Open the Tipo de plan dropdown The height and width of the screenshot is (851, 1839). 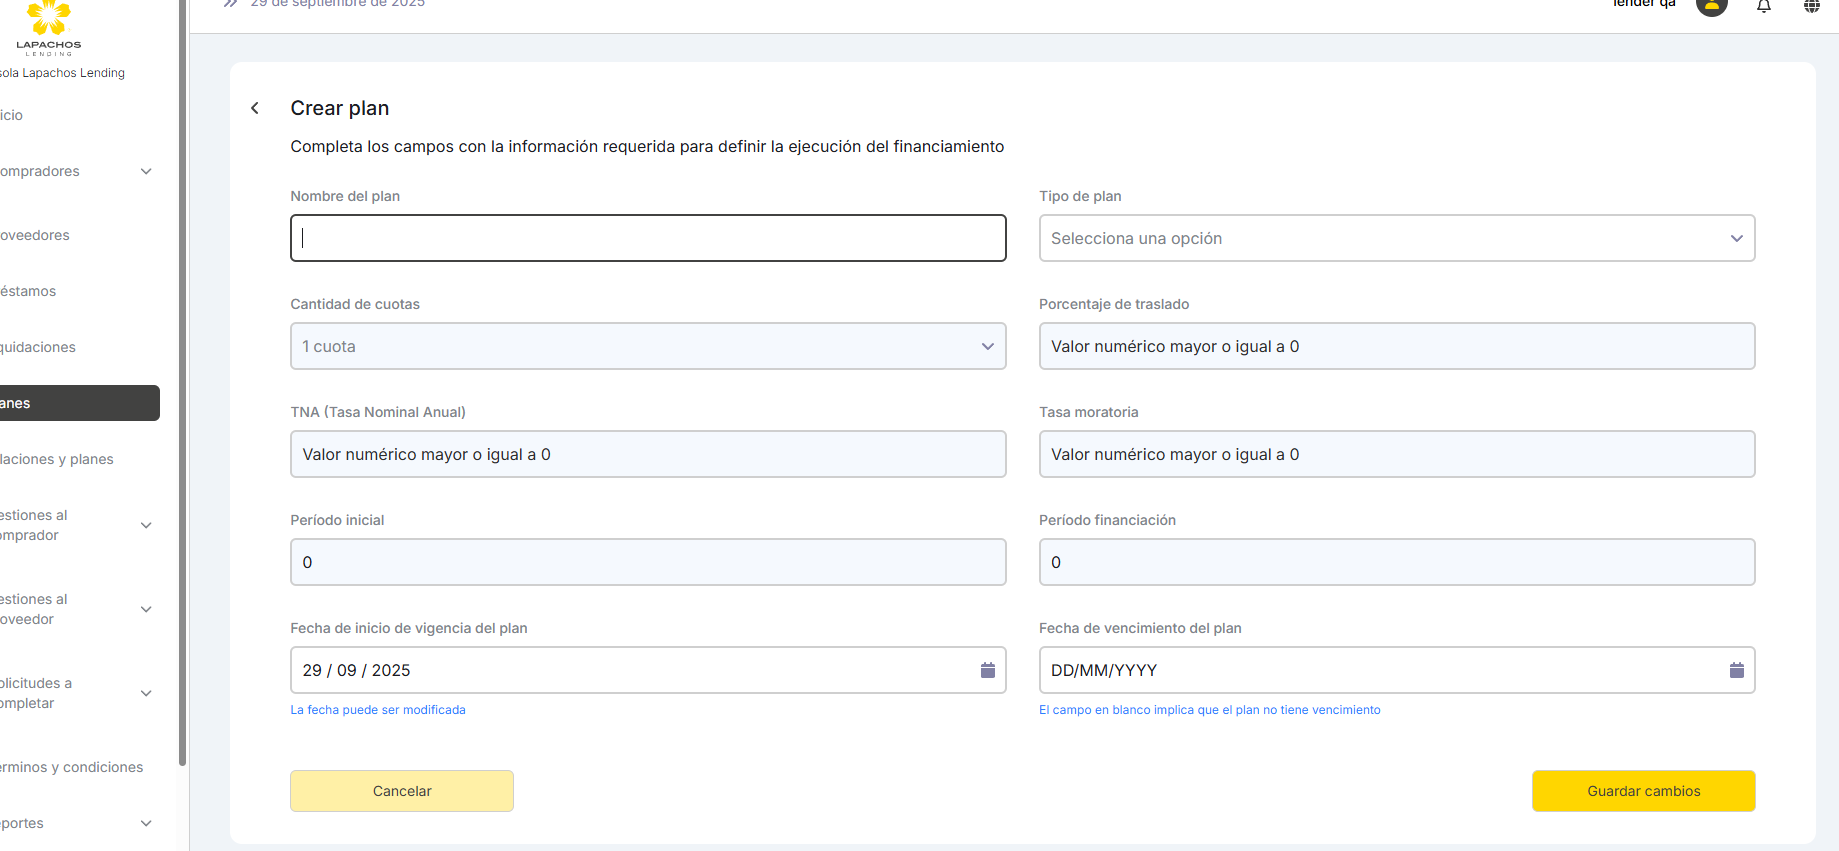tap(1396, 238)
